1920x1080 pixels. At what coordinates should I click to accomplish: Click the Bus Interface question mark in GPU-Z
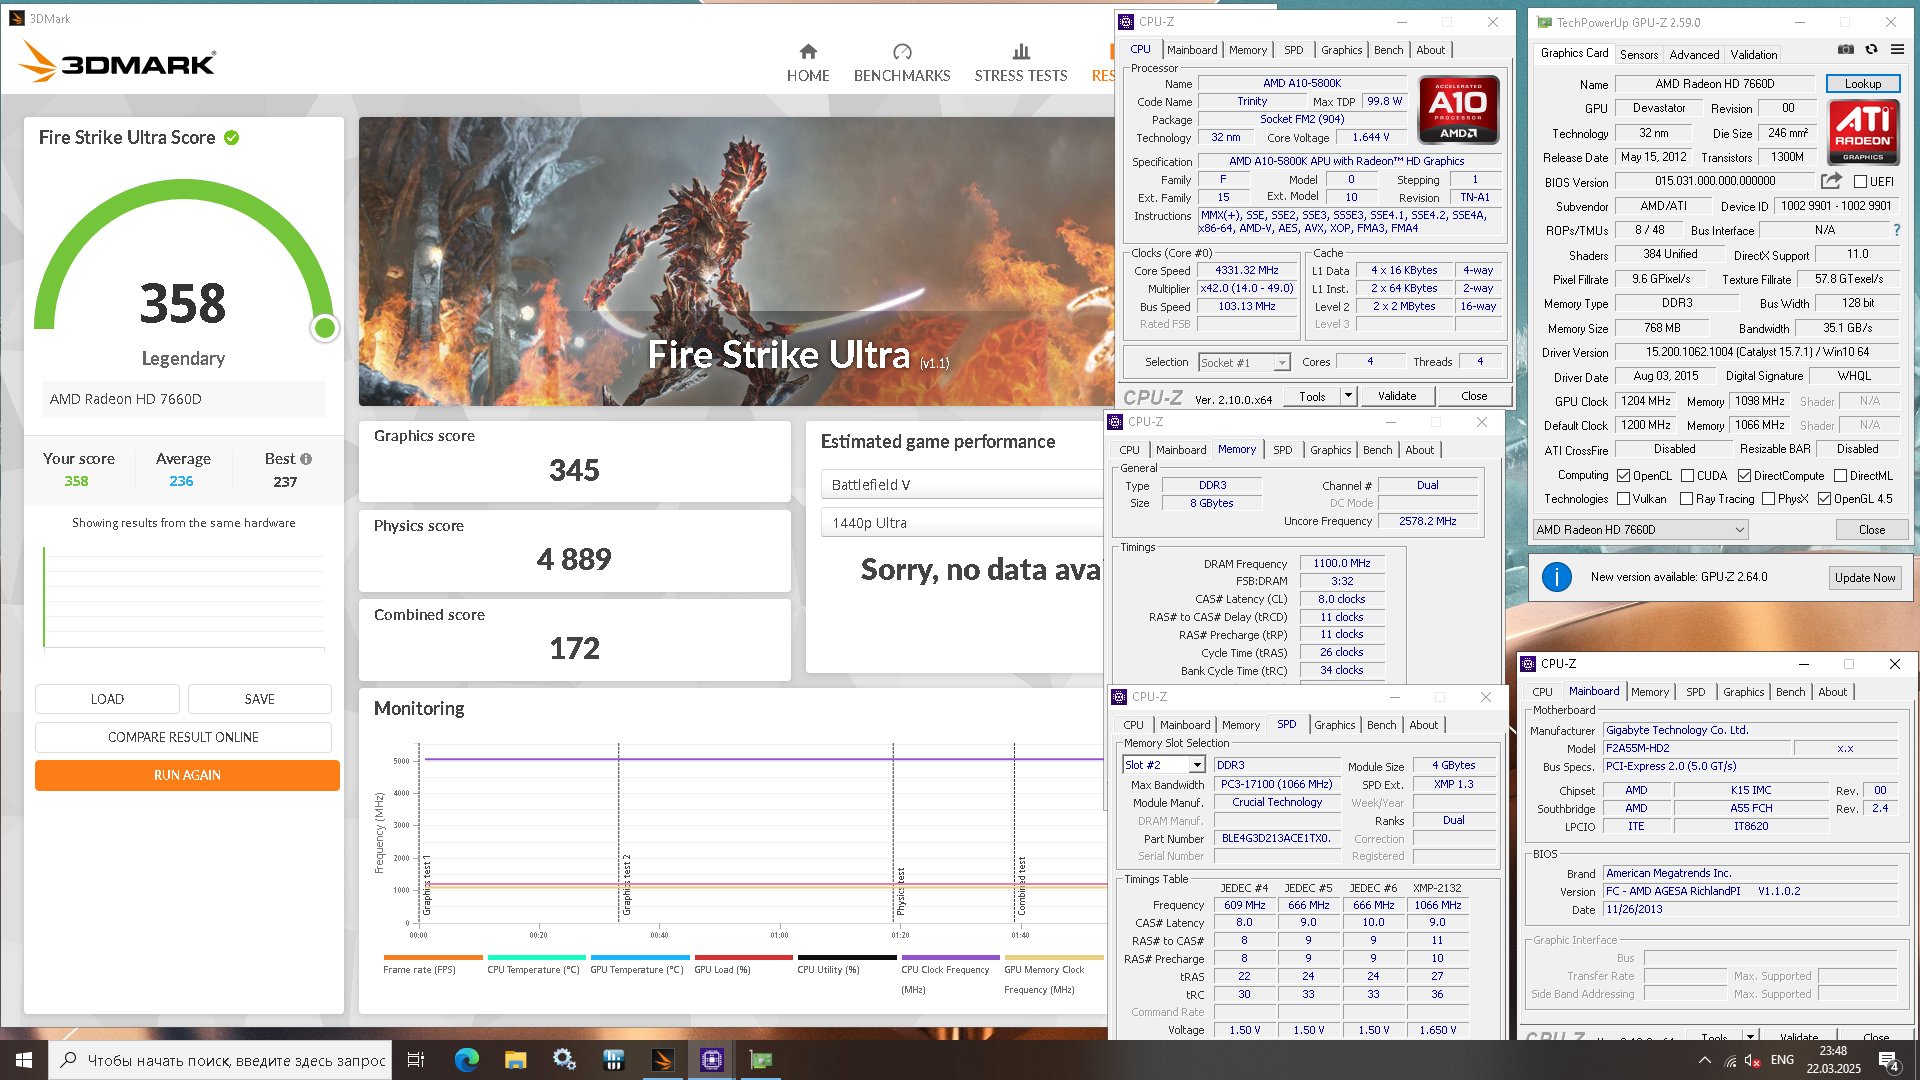[1896, 230]
